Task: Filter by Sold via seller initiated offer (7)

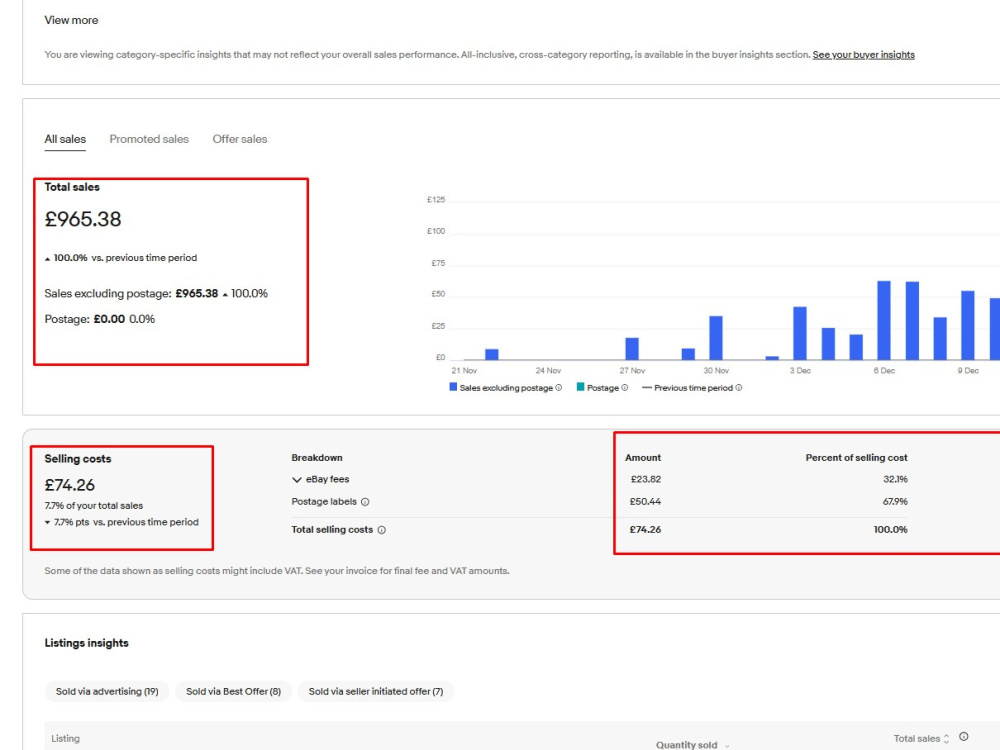Action: click(x=376, y=691)
